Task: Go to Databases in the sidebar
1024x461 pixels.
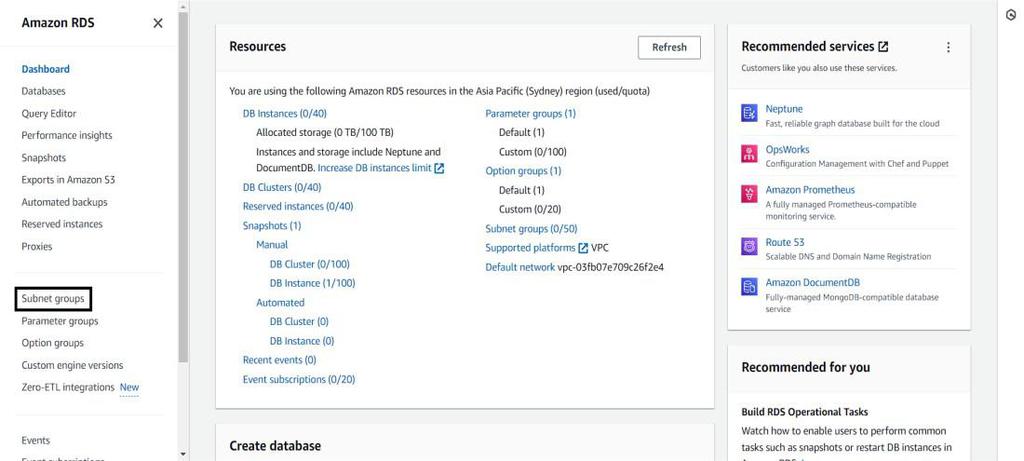Action: click(x=43, y=91)
